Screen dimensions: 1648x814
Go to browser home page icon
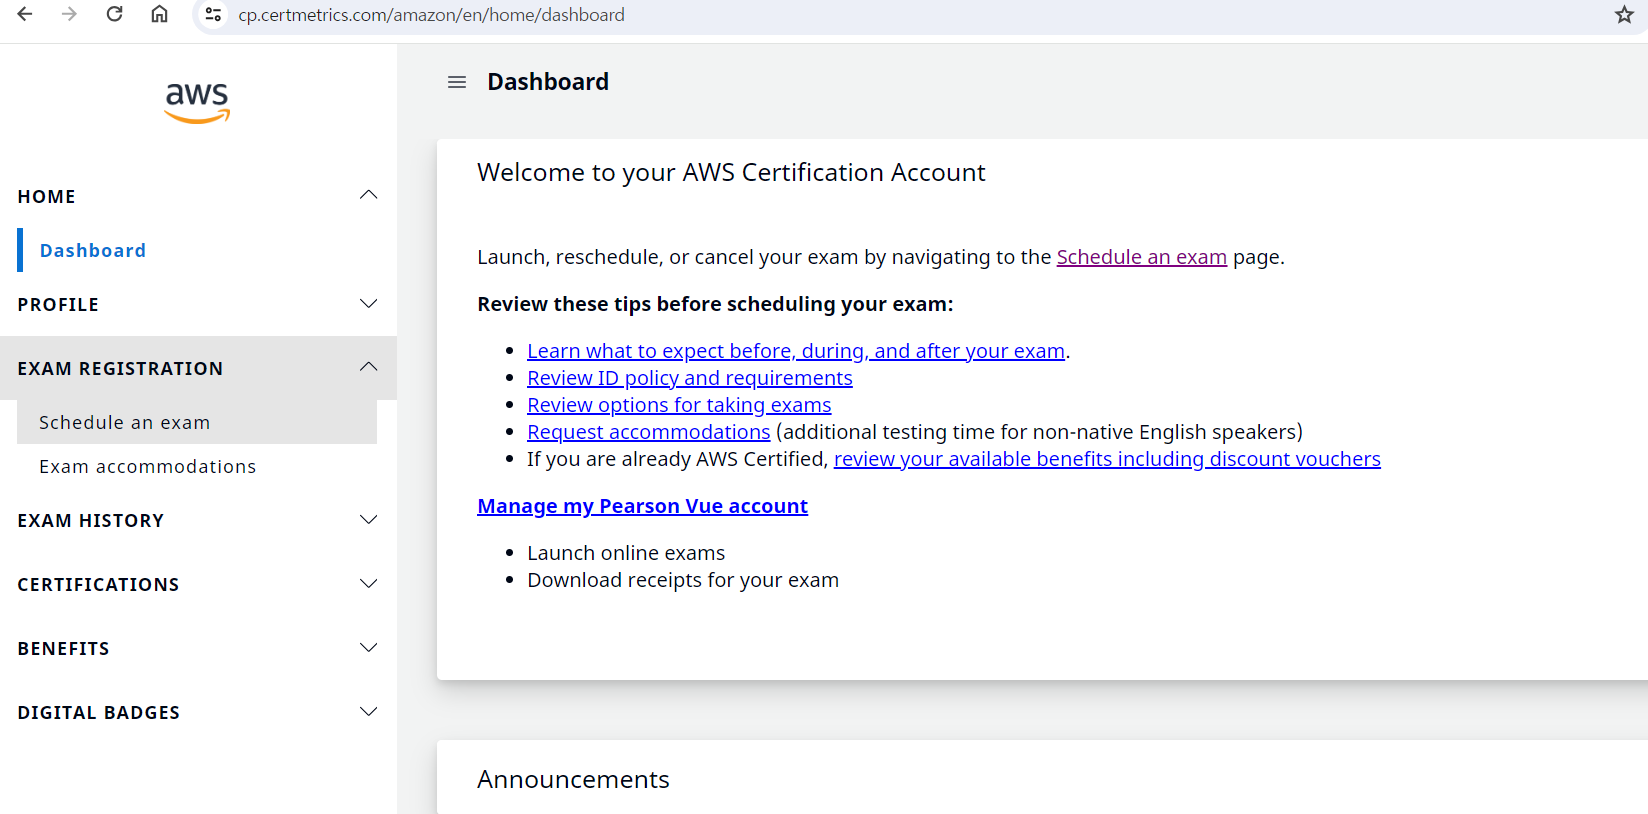coord(159,14)
